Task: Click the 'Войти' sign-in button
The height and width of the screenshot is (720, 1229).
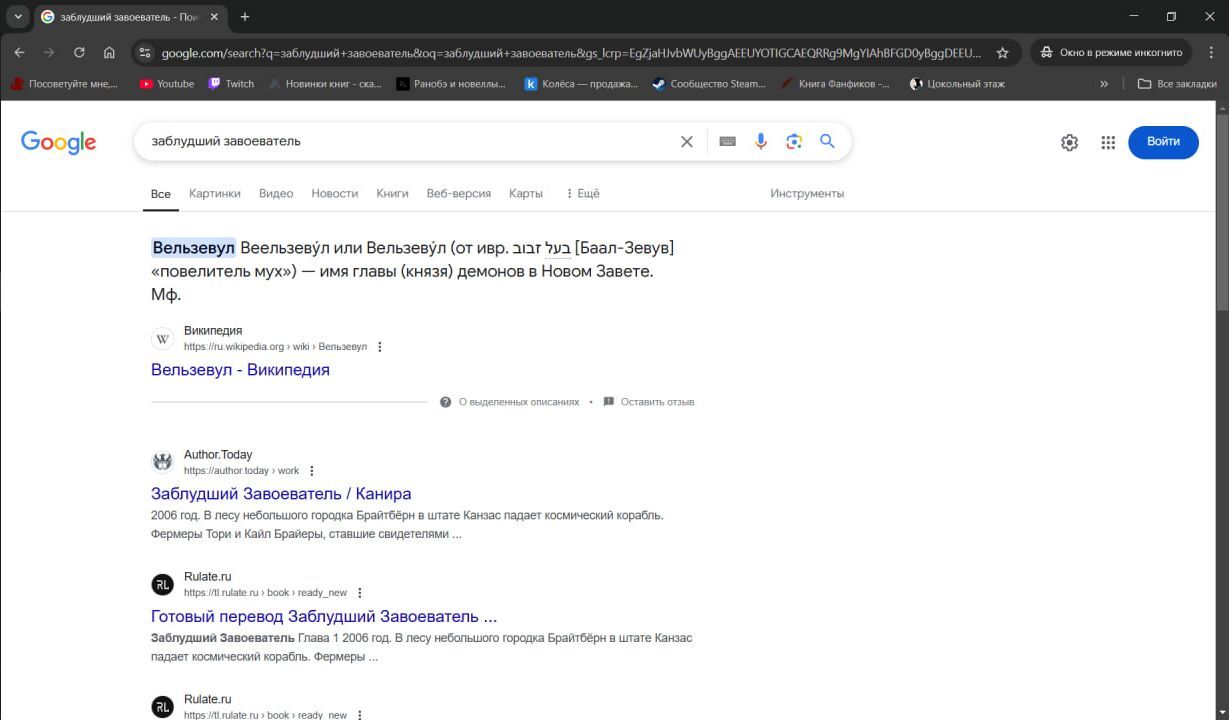Action: pos(1162,142)
